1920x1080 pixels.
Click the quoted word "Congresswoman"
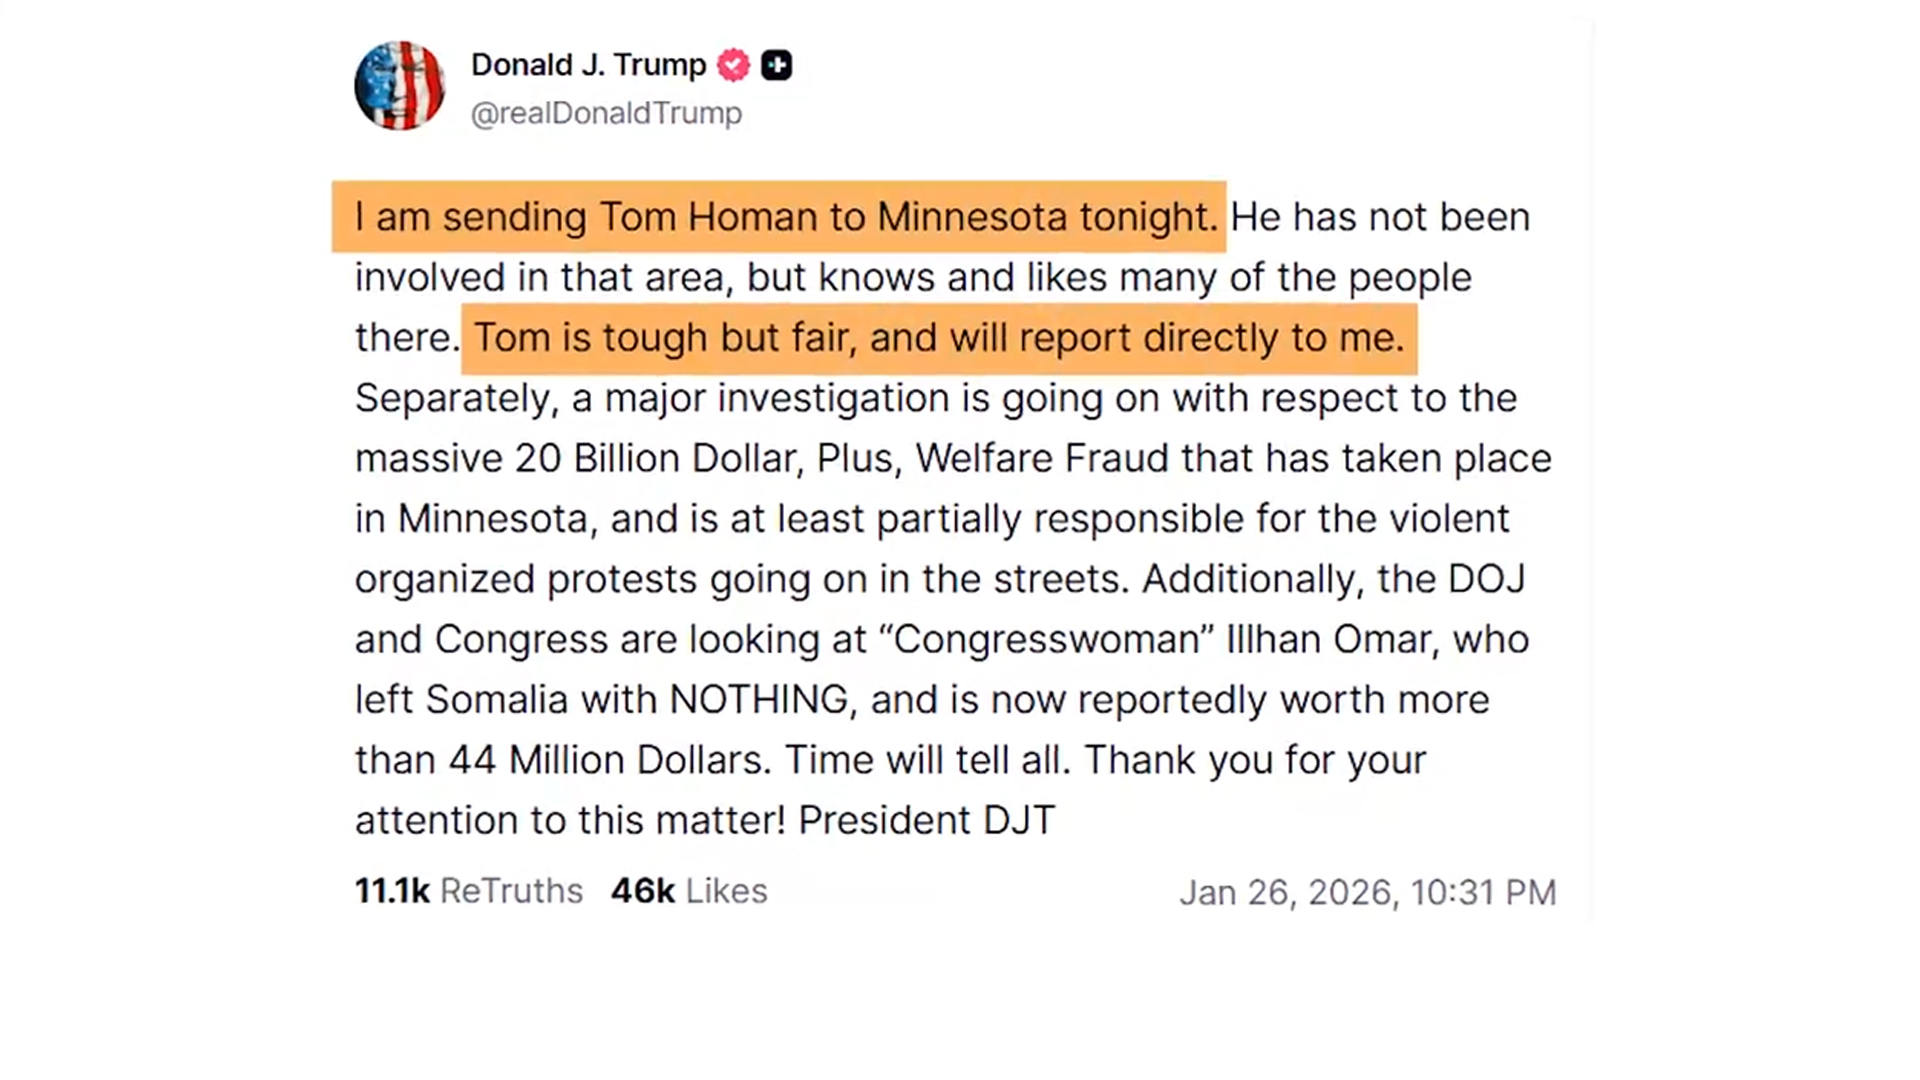pyautogui.click(x=1045, y=639)
